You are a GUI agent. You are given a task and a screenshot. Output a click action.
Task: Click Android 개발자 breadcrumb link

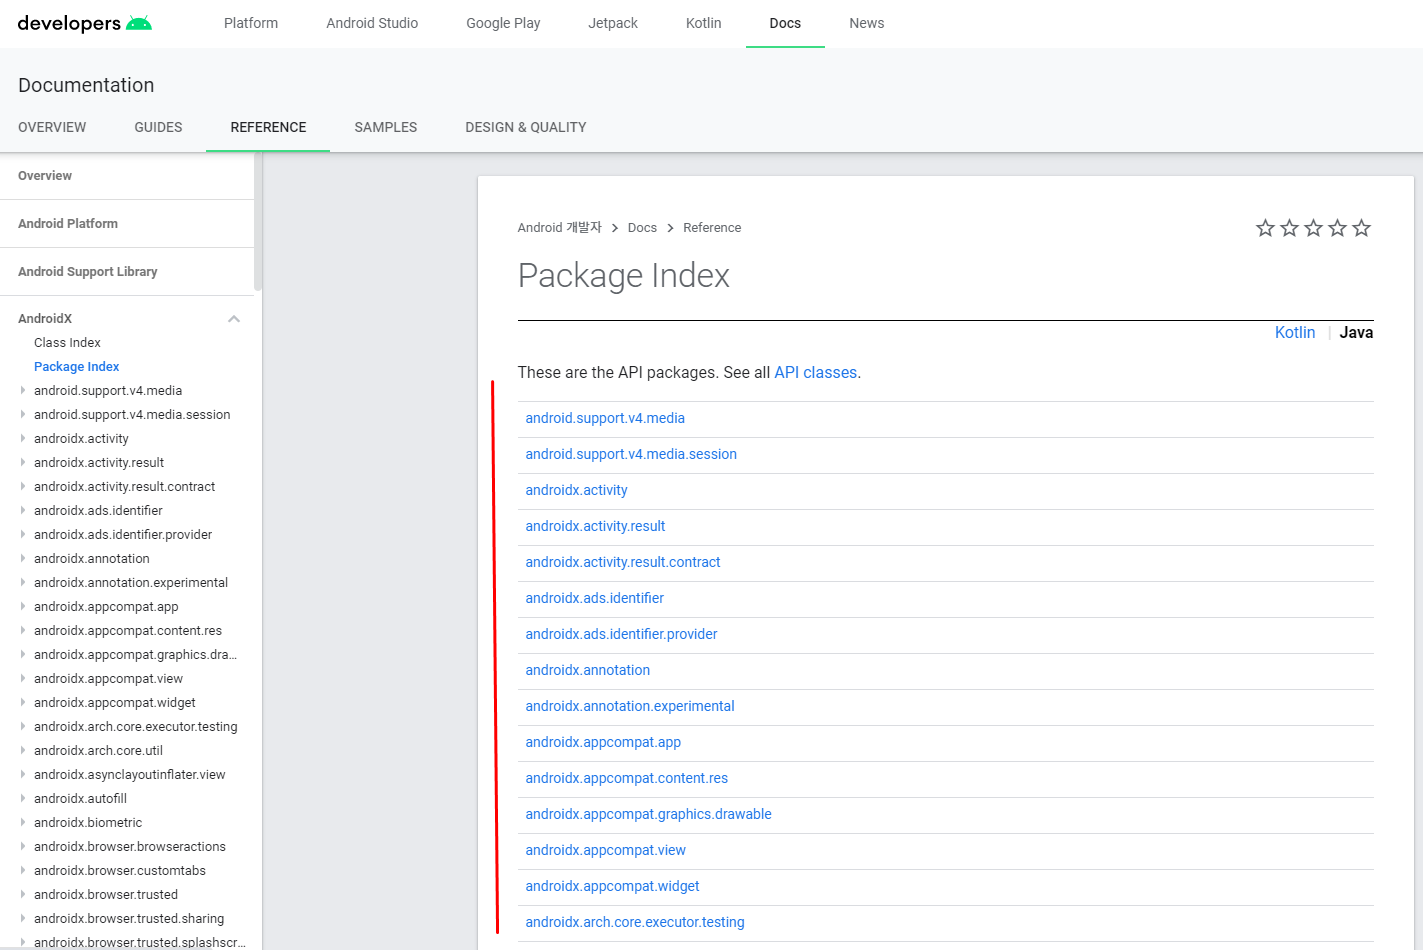[559, 228]
